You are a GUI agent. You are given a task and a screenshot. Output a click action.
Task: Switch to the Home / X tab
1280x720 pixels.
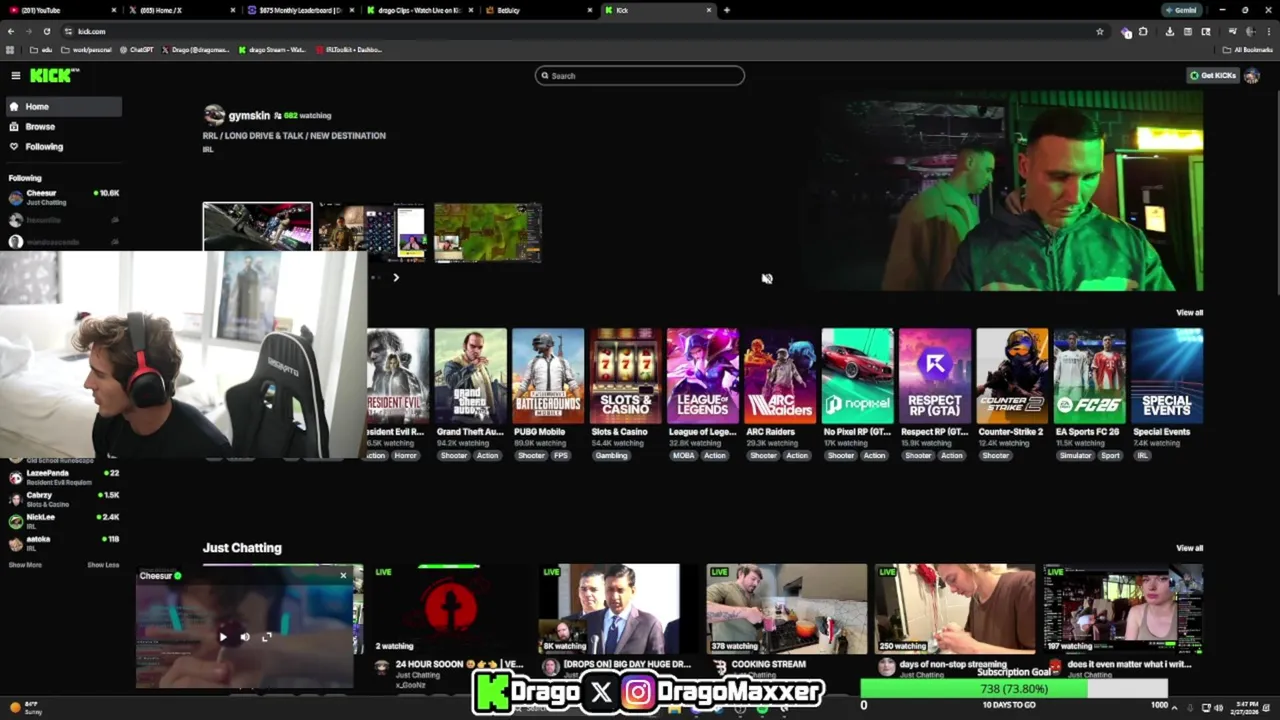[180, 10]
